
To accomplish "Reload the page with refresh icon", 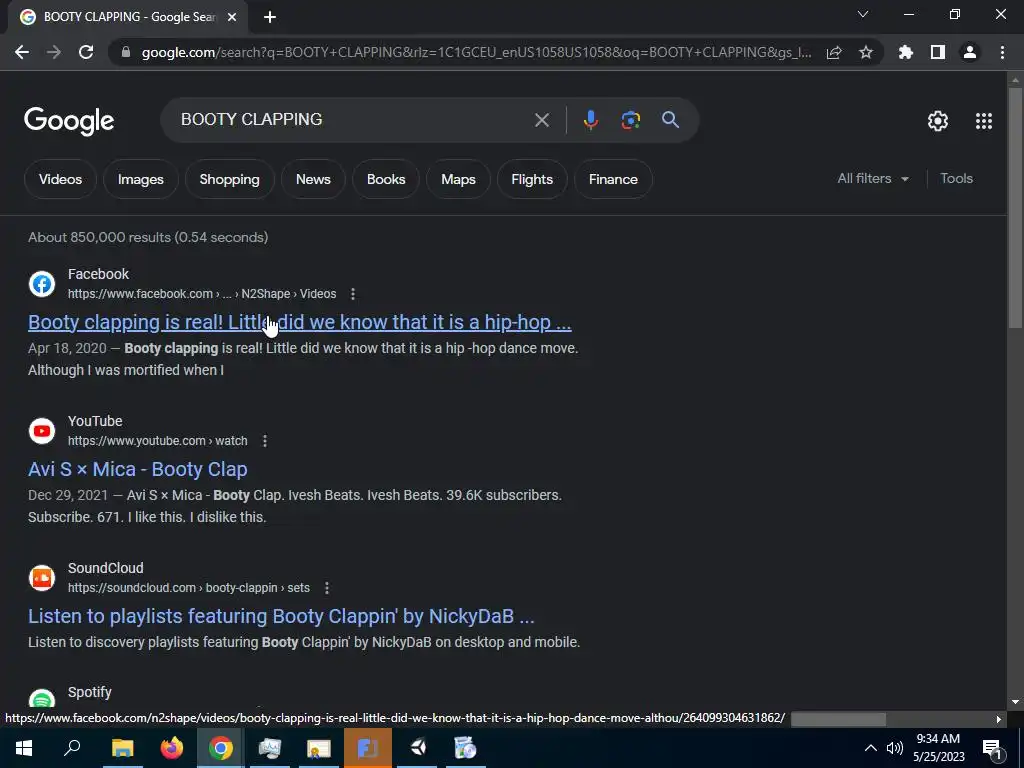I will click(x=86, y=52).
